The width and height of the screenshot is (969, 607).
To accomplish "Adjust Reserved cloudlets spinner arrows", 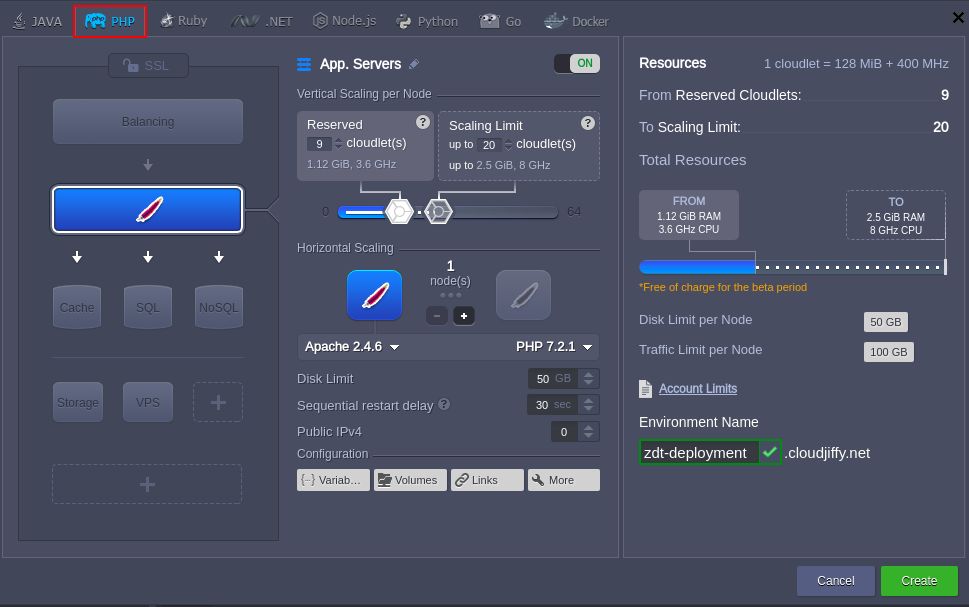I will 338,144.
